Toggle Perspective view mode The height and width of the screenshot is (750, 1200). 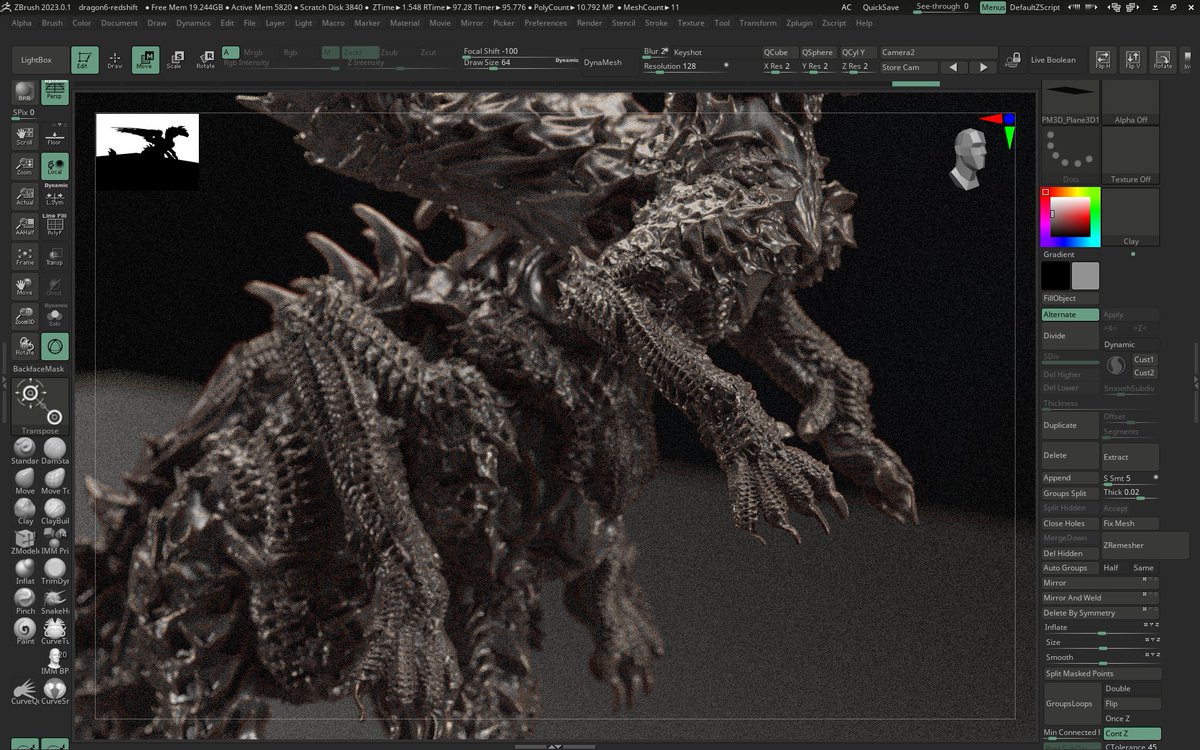(55, 93)
